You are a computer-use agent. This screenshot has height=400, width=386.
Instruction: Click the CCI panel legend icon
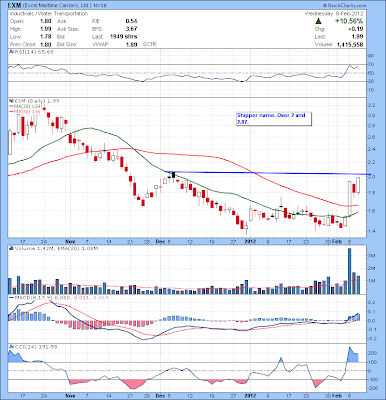pyautogui.click(x=11, y=347)
